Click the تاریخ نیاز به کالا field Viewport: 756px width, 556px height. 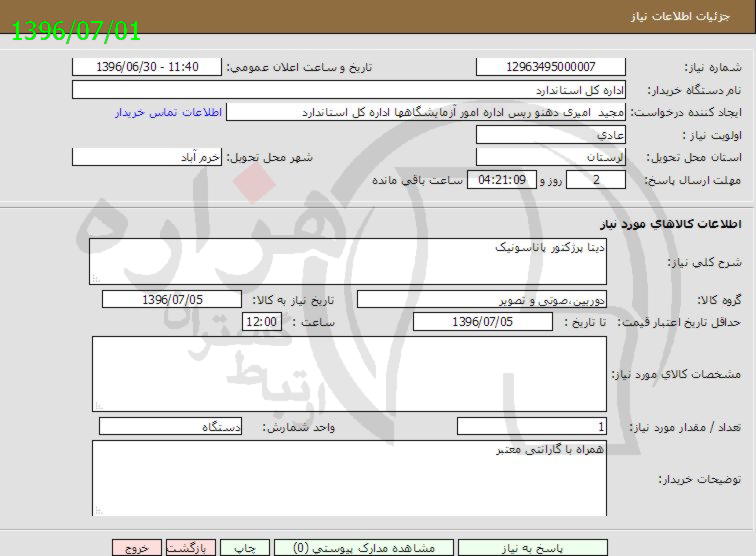[x=172, y=299]
